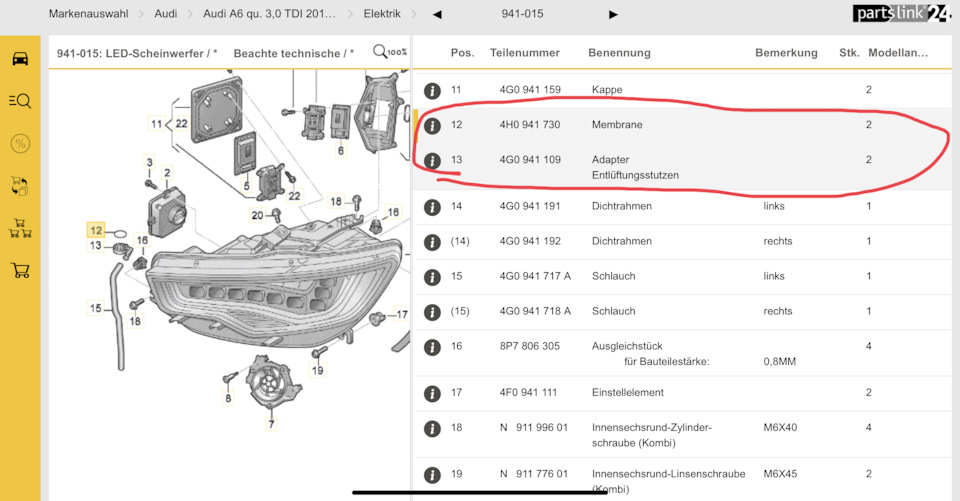The height and width of the screenshot is (501, 960).
Task: Open info icon for Dichtrahmen links
Action: click(x=432, y=207)
